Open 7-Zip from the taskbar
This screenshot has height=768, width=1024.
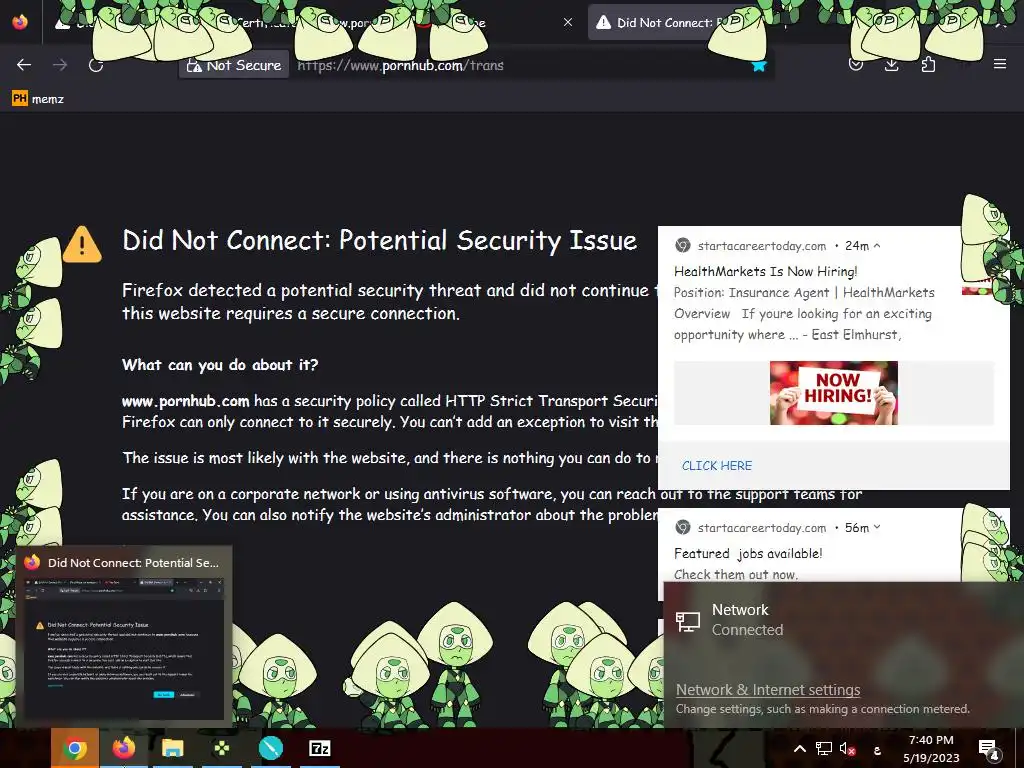pyautogui.click(x=319, y=748)
